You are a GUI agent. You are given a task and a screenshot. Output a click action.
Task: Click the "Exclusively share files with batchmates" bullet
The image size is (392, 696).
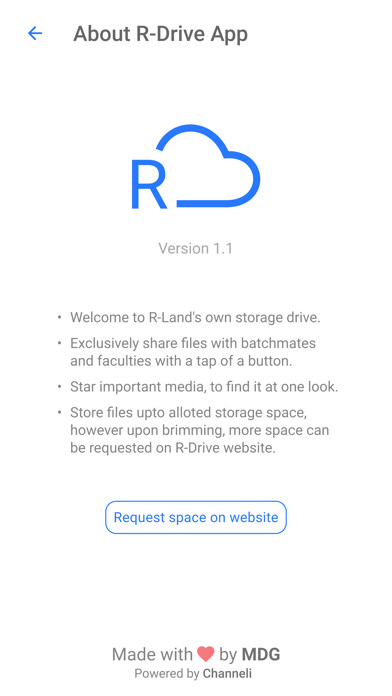(x=193, y=352)
